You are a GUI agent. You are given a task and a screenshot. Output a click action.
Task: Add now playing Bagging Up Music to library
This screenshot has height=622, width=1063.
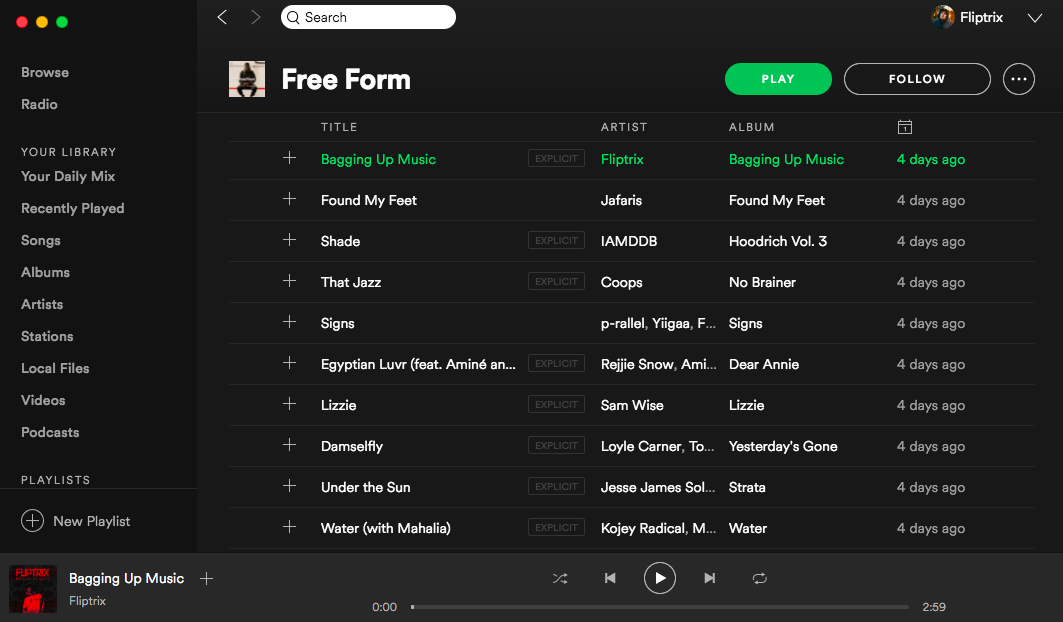[x=207, y=578]
